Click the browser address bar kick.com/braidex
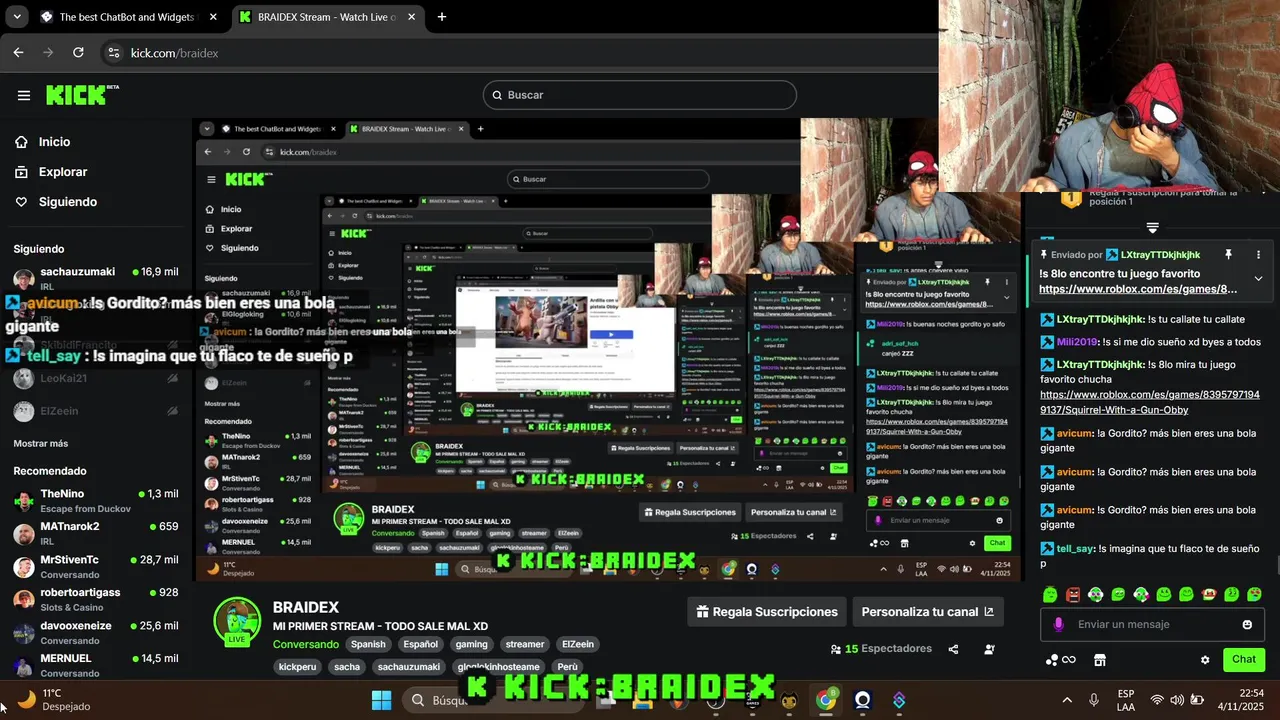Viewport: 1280px width, 720px height. point(520,53)
